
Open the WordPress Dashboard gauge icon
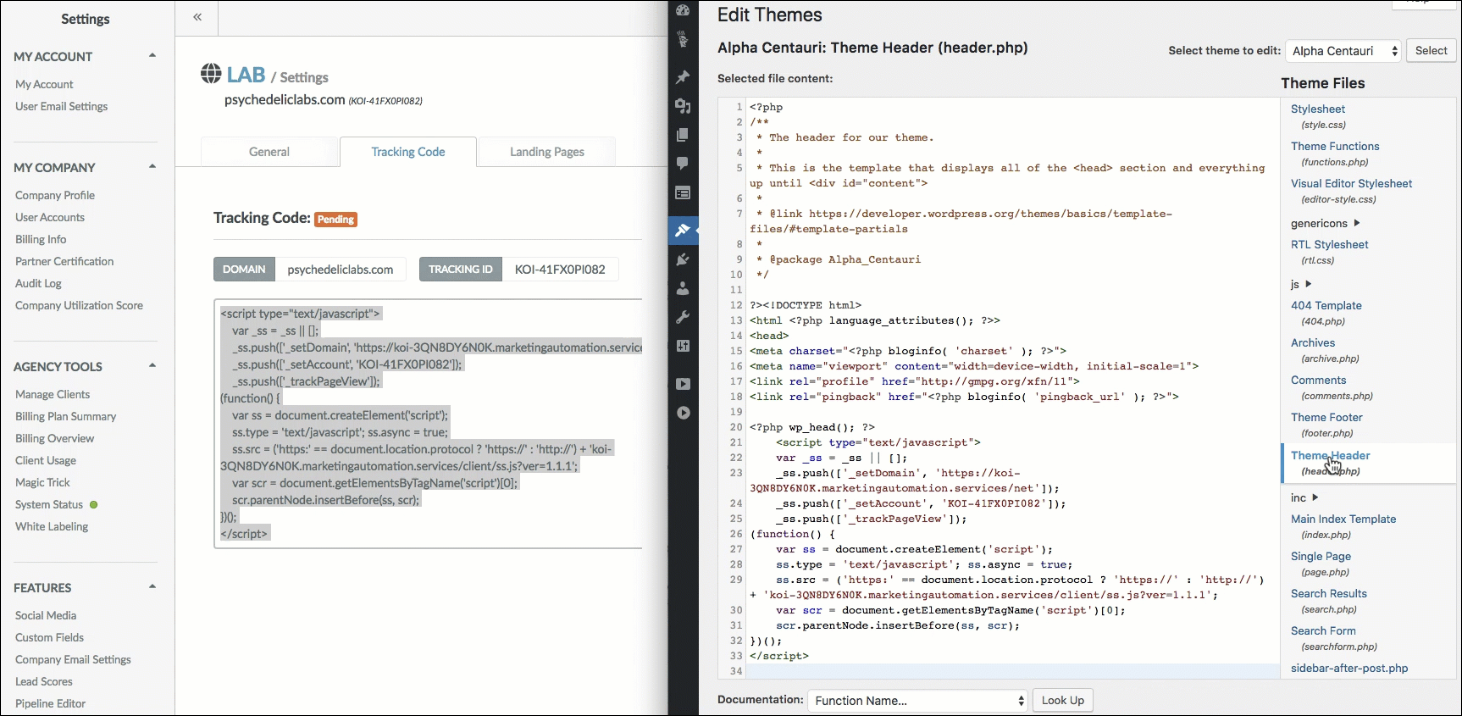(x=683, y=11)
